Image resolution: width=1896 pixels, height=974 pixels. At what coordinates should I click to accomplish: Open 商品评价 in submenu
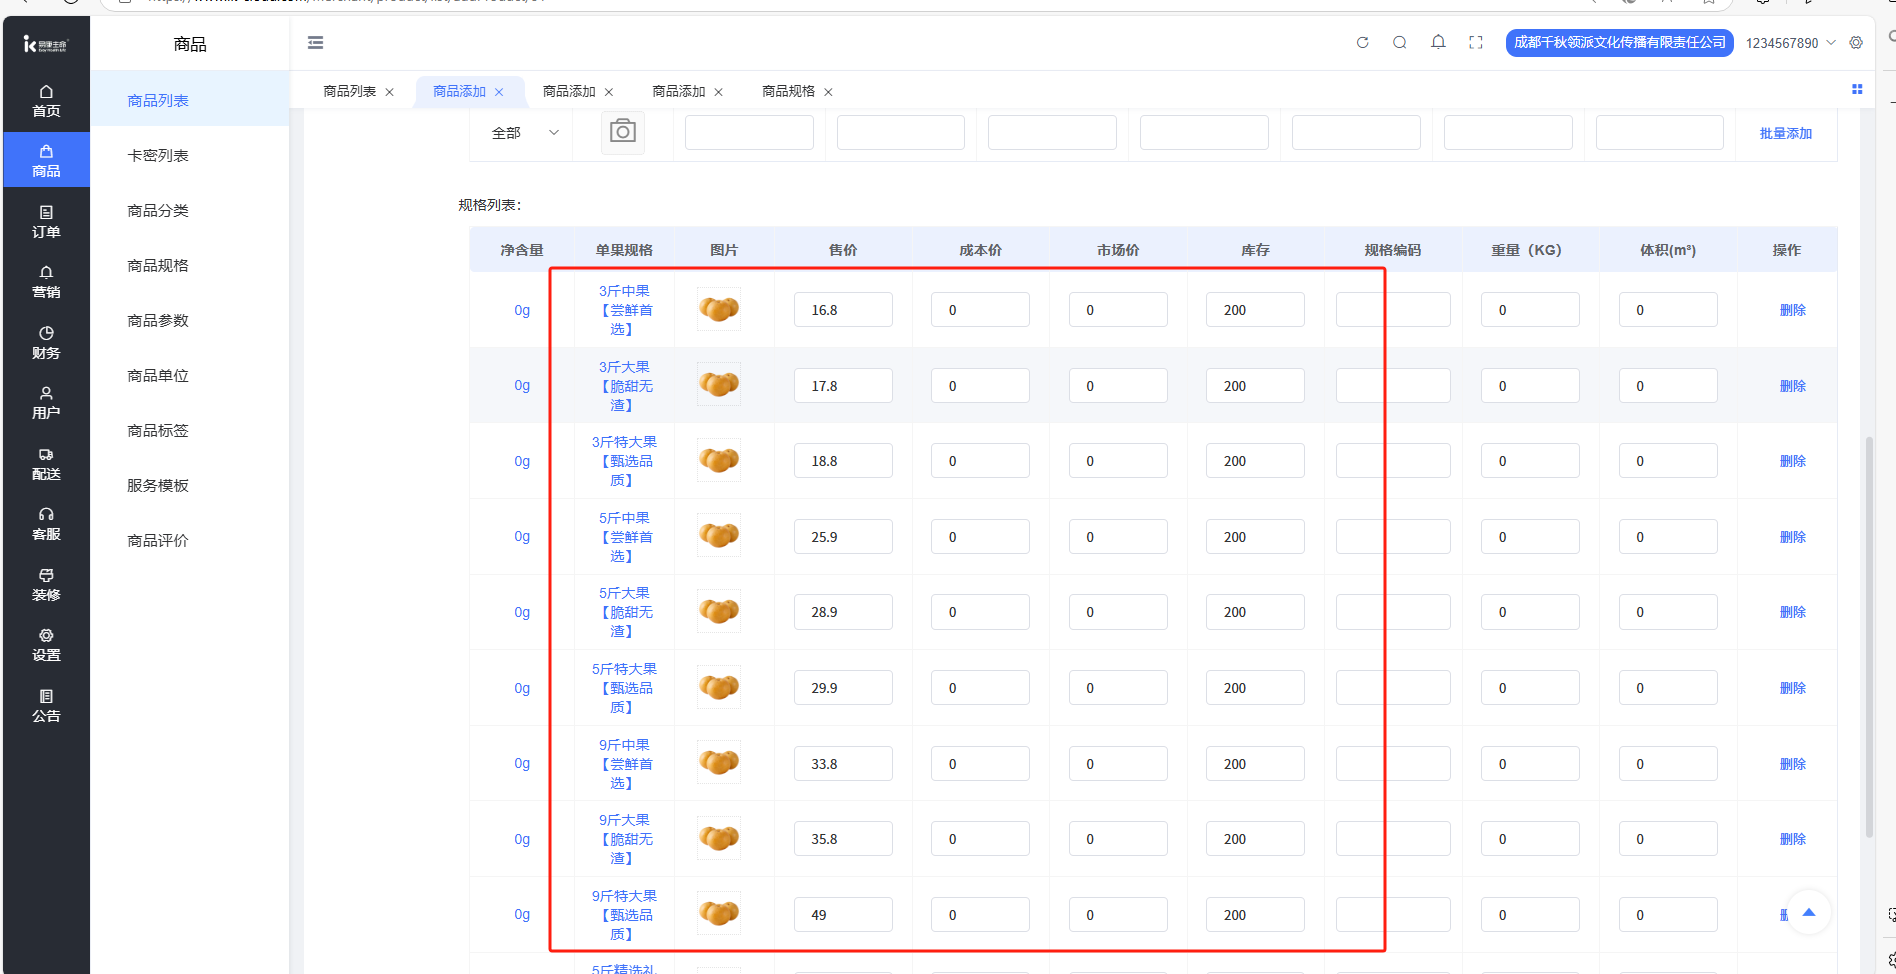pyautogui.click(x=158, y=541)
